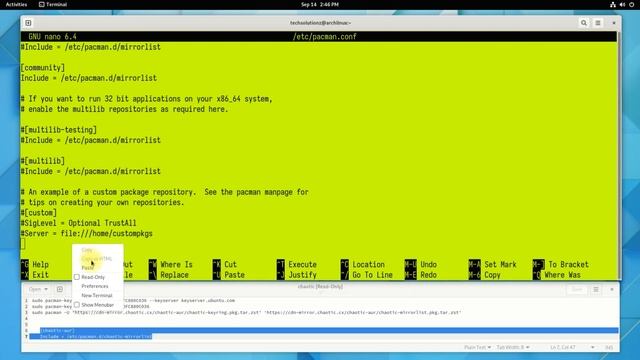640x360 pixels.
Task: Select New Terminal in context menu
Action: (x=97, y=296)
